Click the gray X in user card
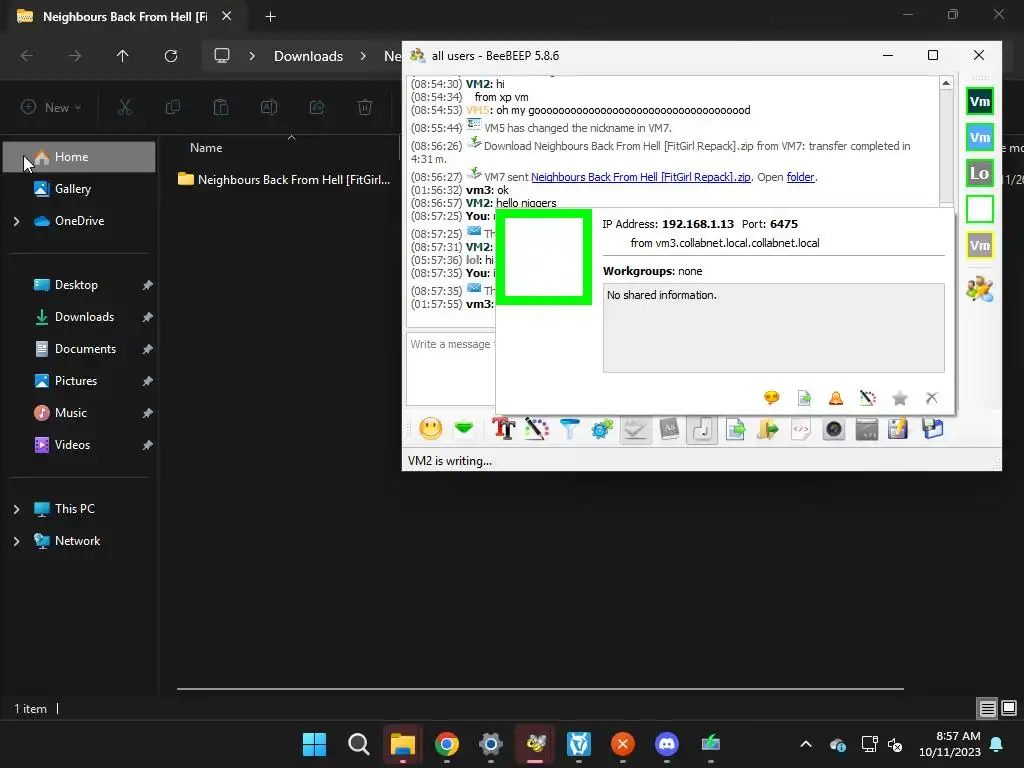The image size is (1024, 768). point(932,398)
